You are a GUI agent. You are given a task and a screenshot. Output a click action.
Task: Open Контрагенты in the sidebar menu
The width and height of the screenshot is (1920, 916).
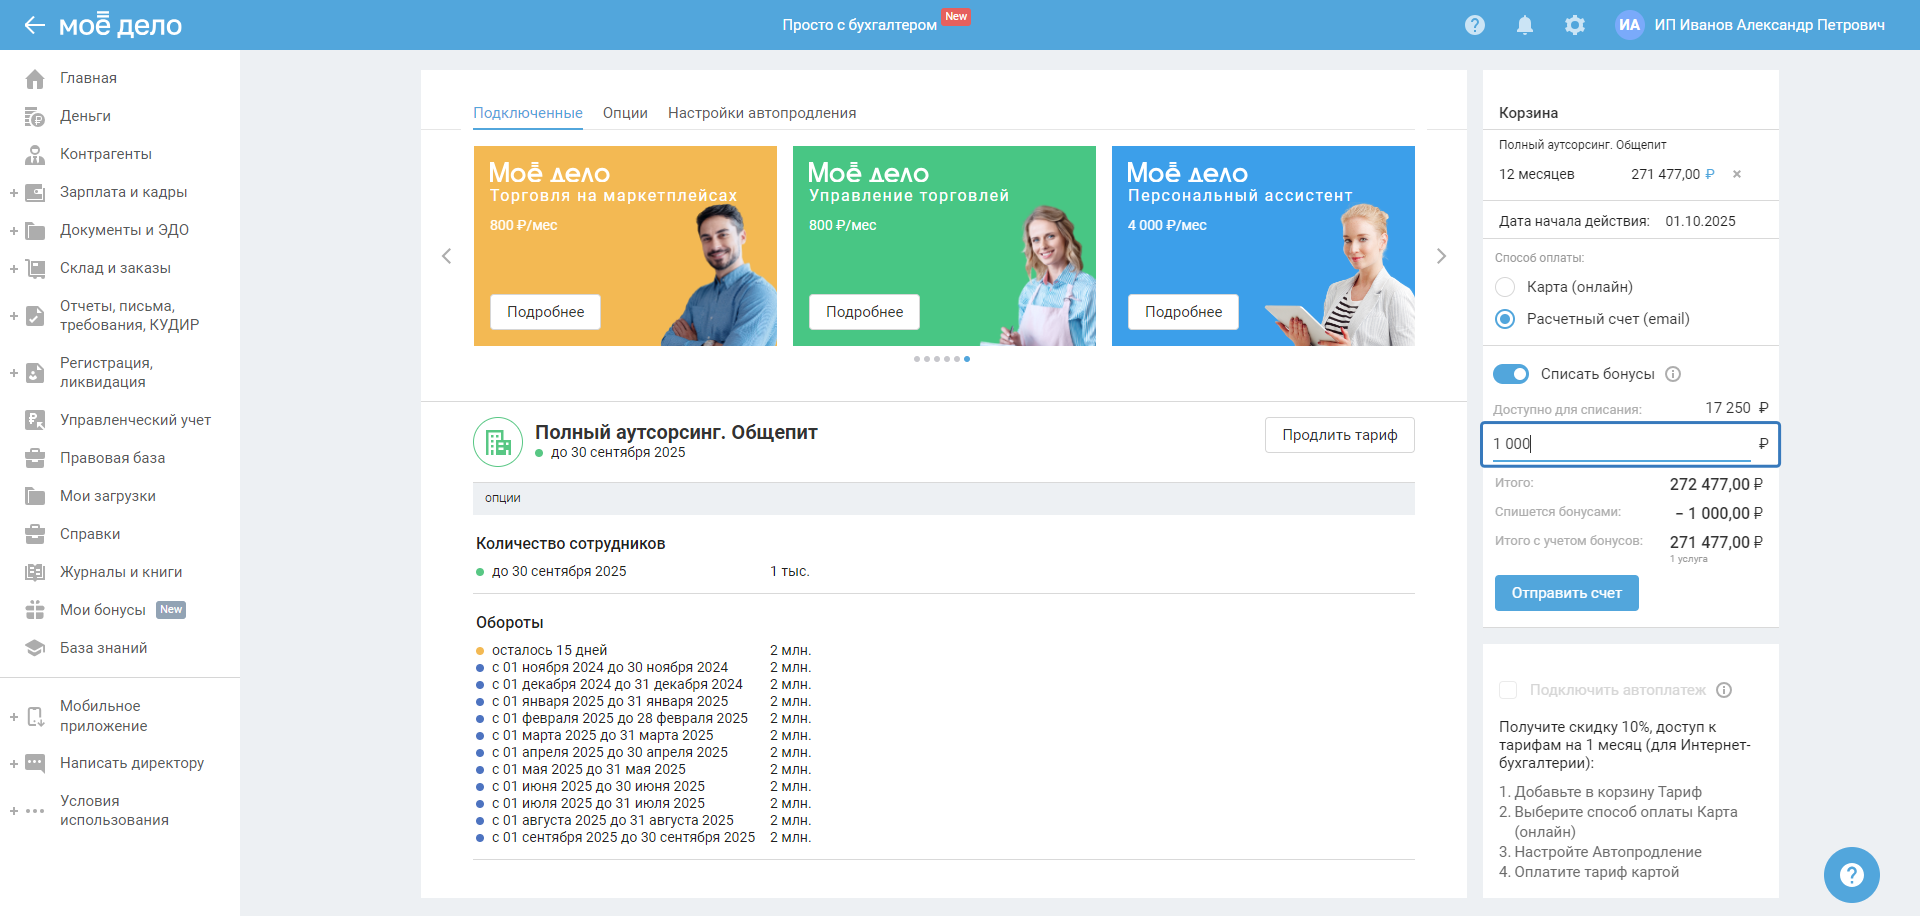pyautogui.click(x=106, y=154)
